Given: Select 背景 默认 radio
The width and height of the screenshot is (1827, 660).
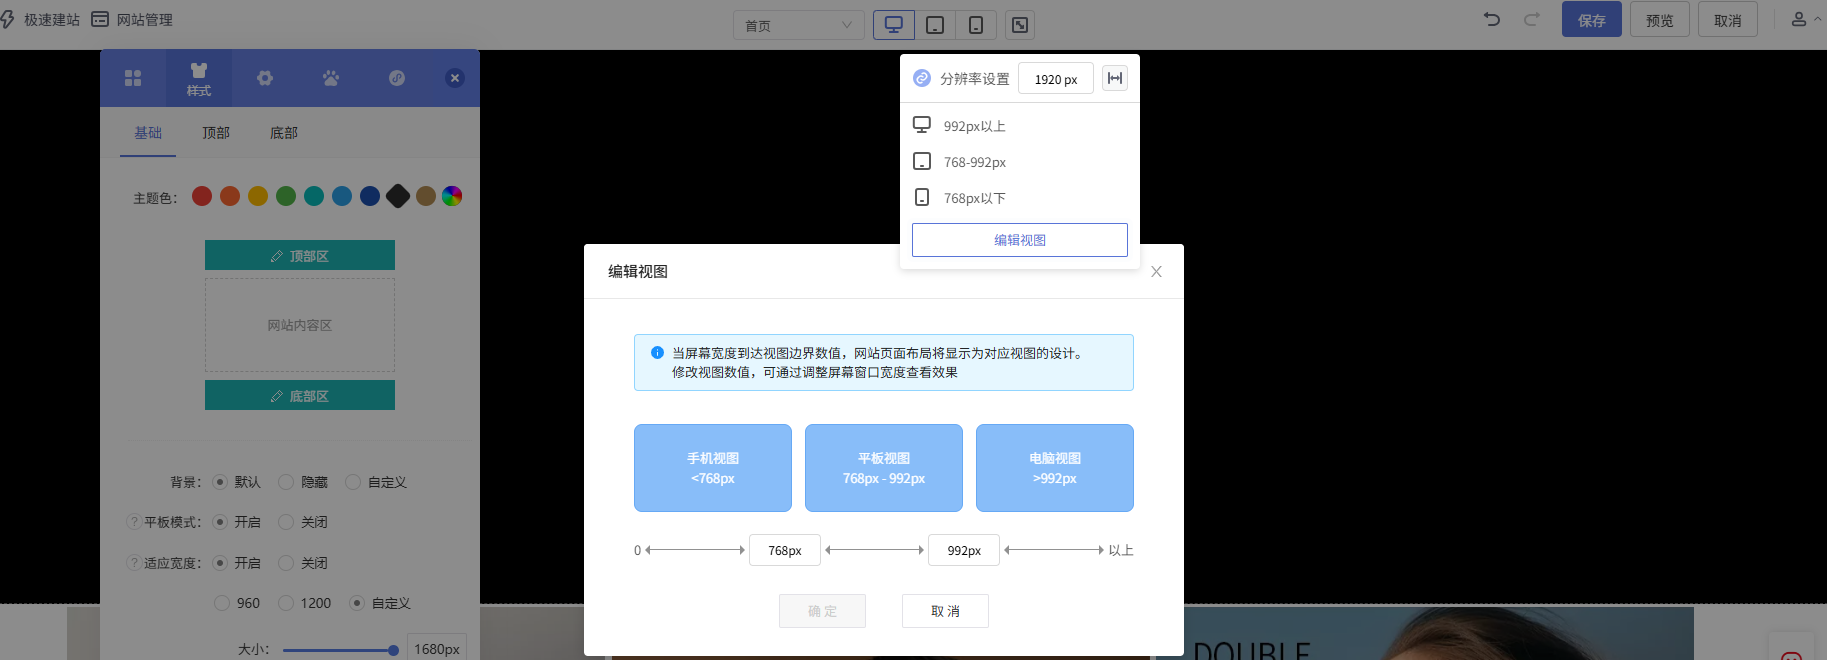Looking at the screenshot, I should (220, 482).
